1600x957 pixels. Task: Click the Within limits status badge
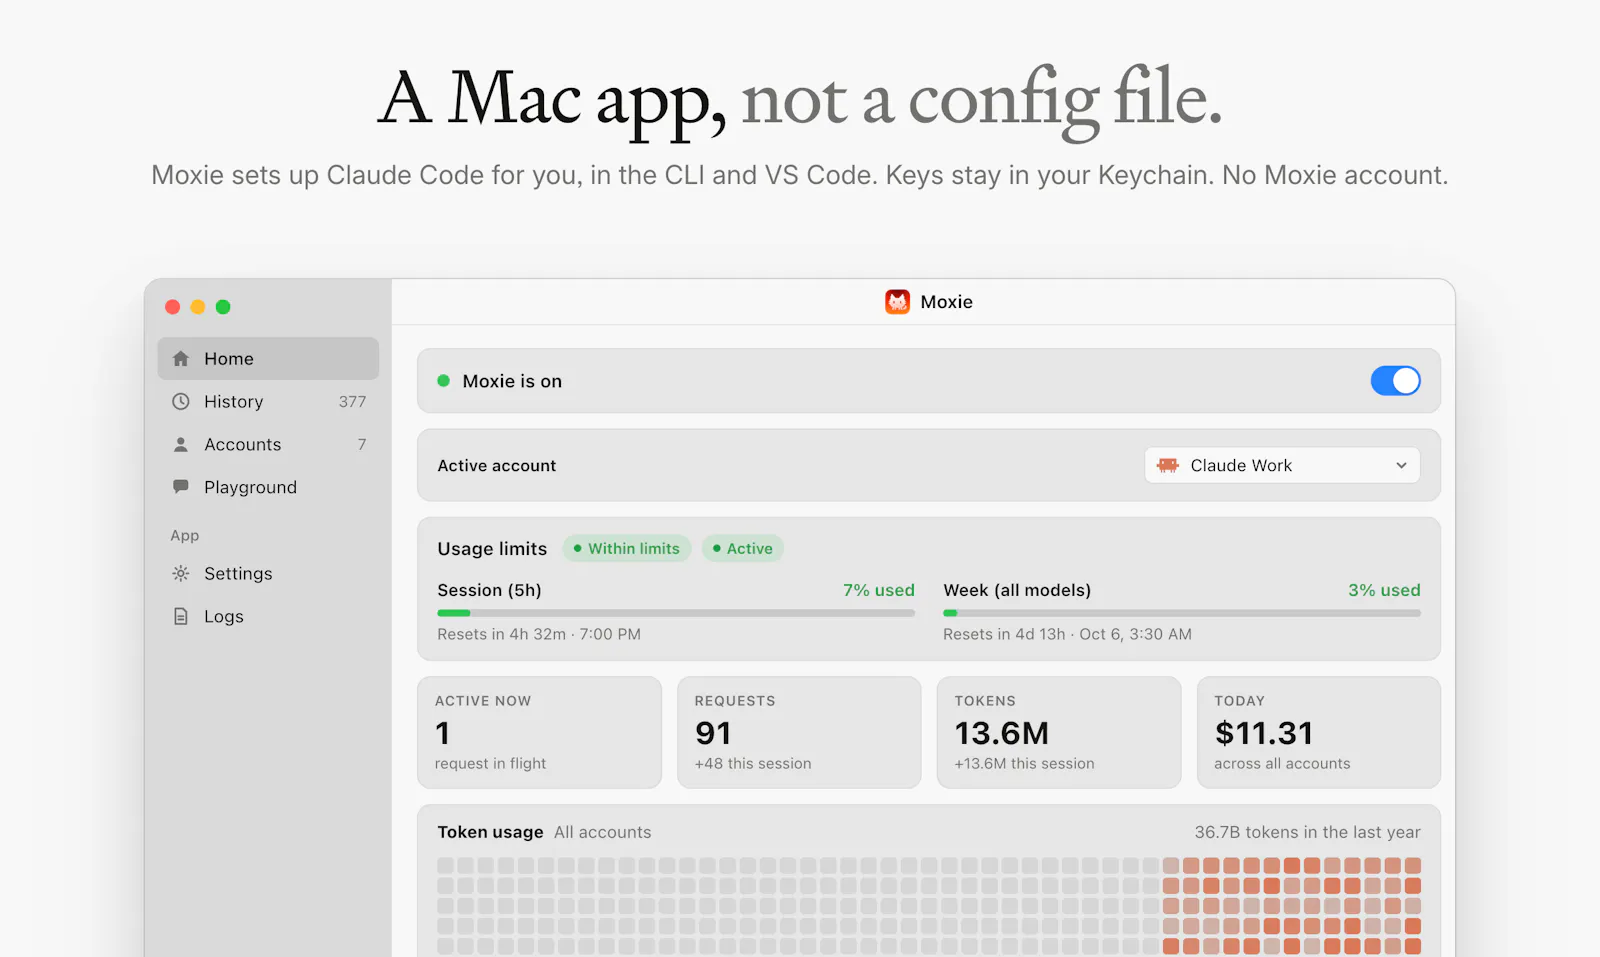point(626,548)
